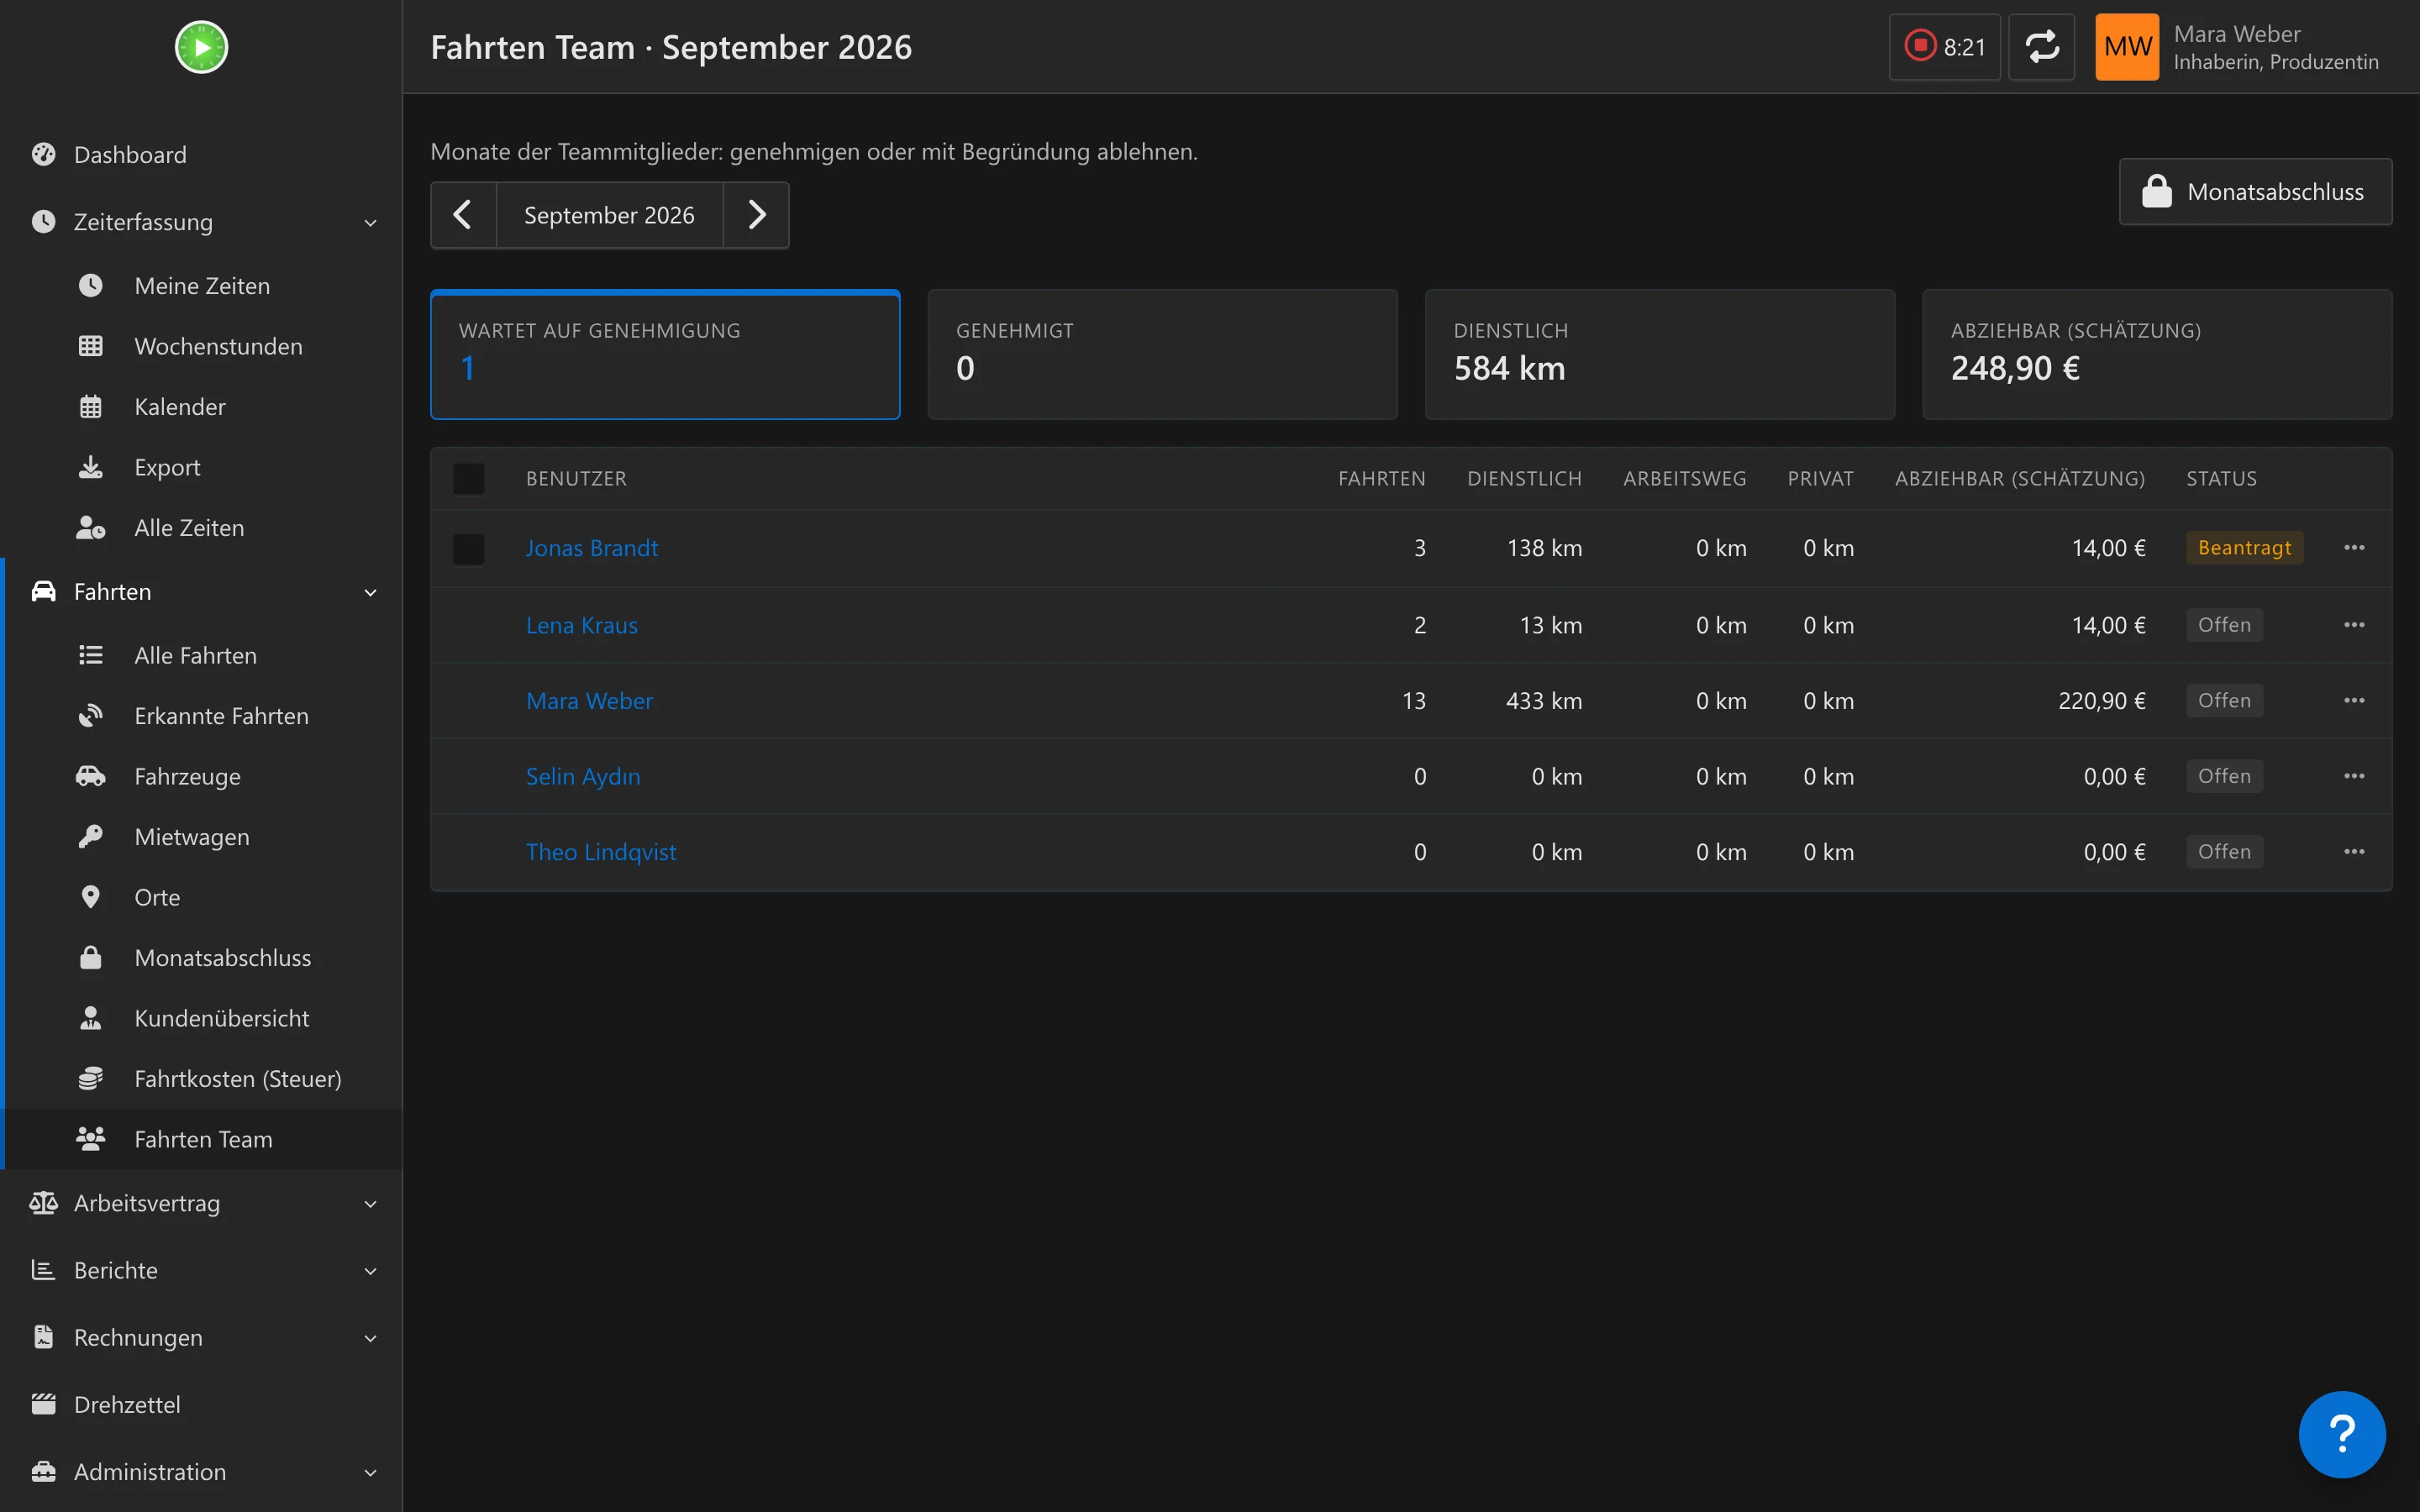Image resolution: width=2420 pixels, height=1512 pixels.
Task: Toggle the select-all checkbox in table header
Action: [468, 479]
